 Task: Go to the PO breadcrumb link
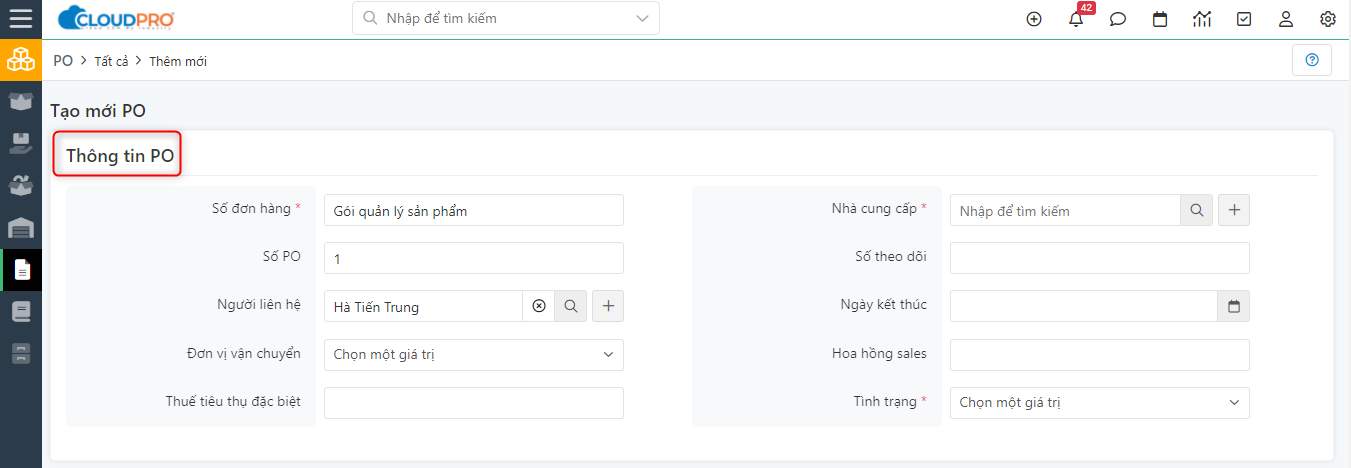pos(63,61)
